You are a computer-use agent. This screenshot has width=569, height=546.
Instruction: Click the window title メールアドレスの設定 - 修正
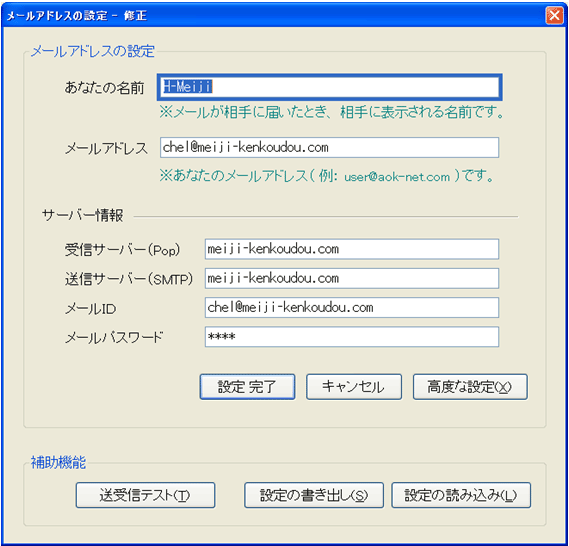77,16
